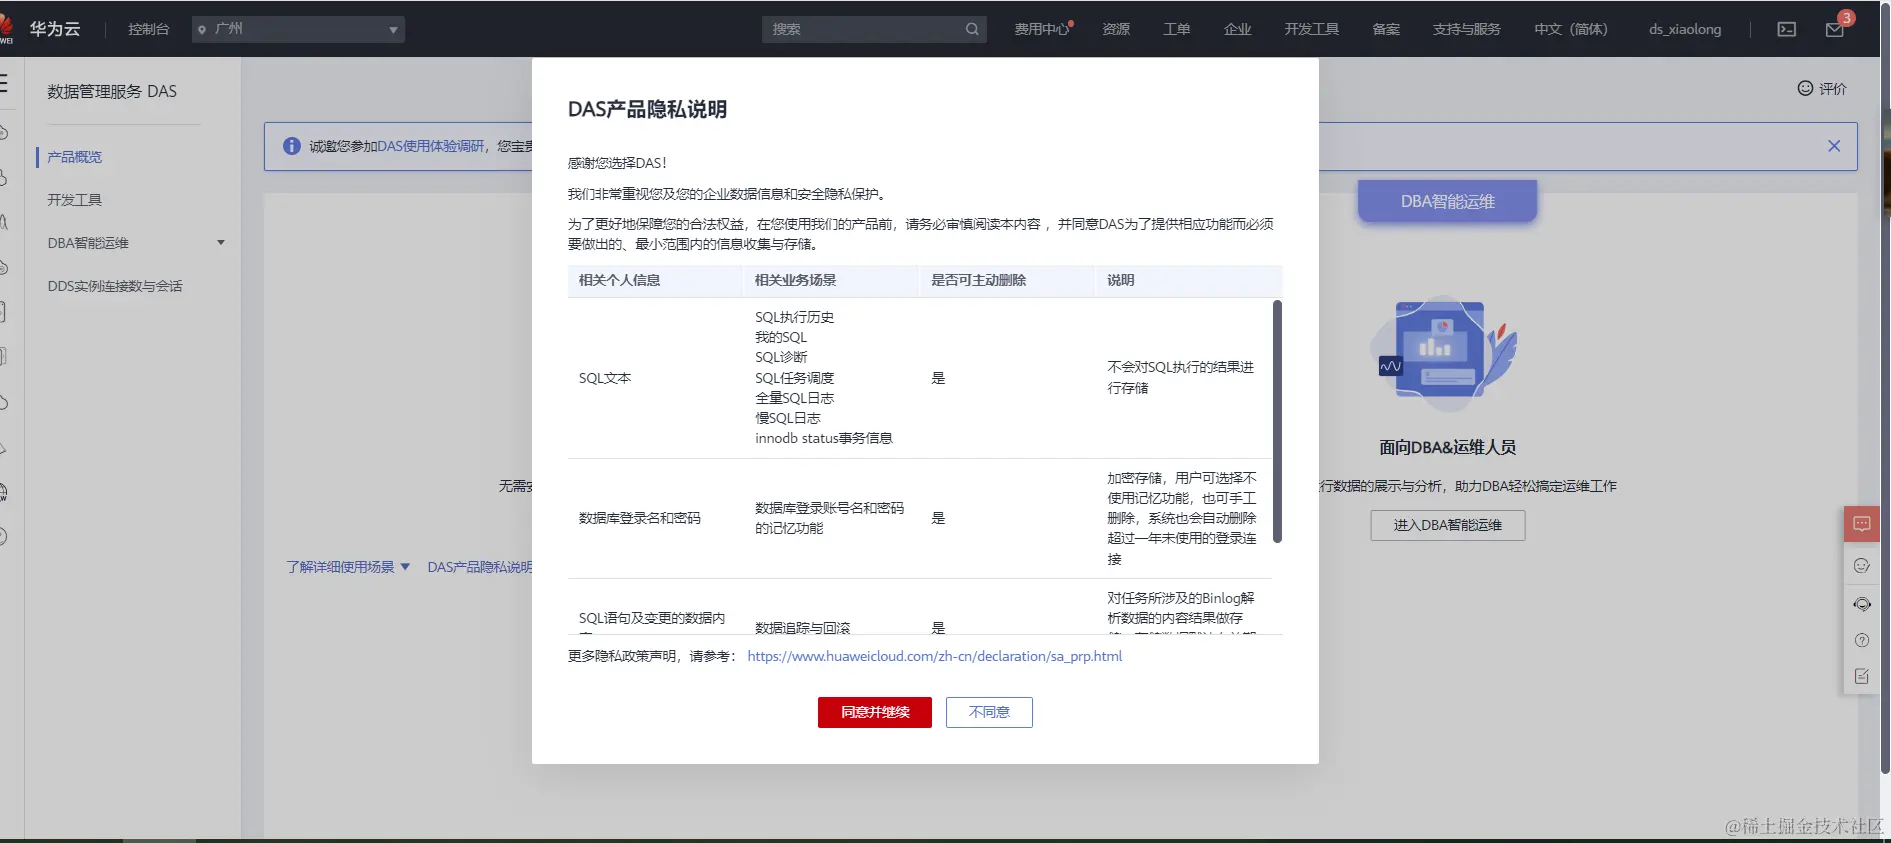Image resolution: width=1891 pixels, height=843 pixels.
Task: Click the DBA智能运维 purple tab
Action: (x=1447, y=201)
